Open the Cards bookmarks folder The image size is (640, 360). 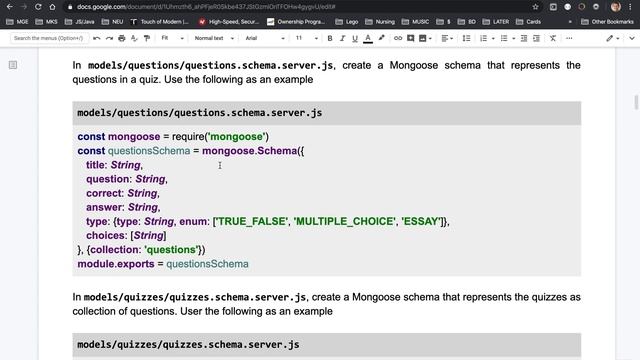tap(528, 22)
